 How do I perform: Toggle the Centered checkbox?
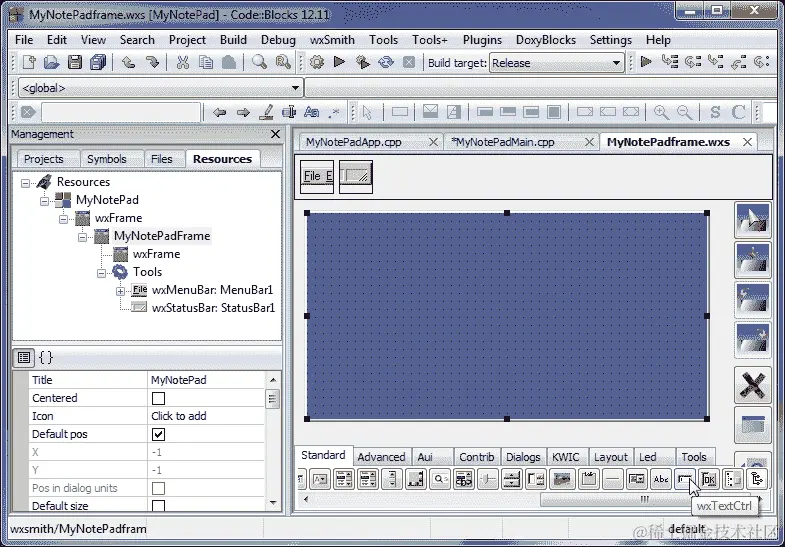point(158,398)
